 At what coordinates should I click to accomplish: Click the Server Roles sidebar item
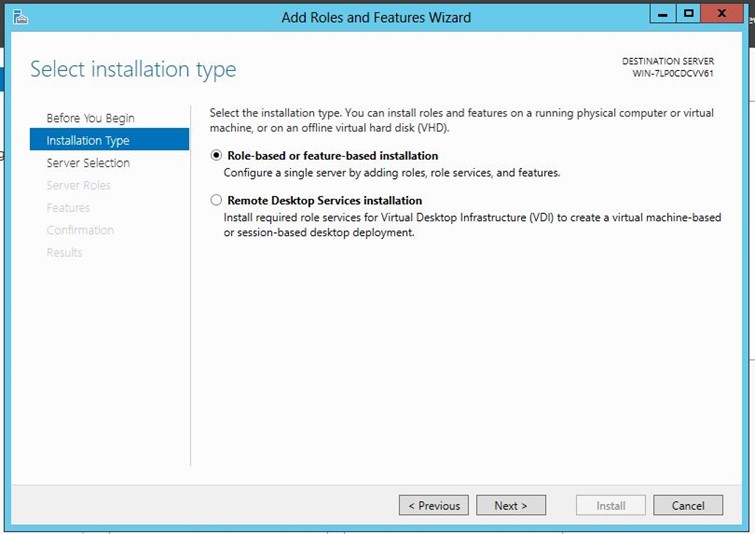click(x=78, y=185)
